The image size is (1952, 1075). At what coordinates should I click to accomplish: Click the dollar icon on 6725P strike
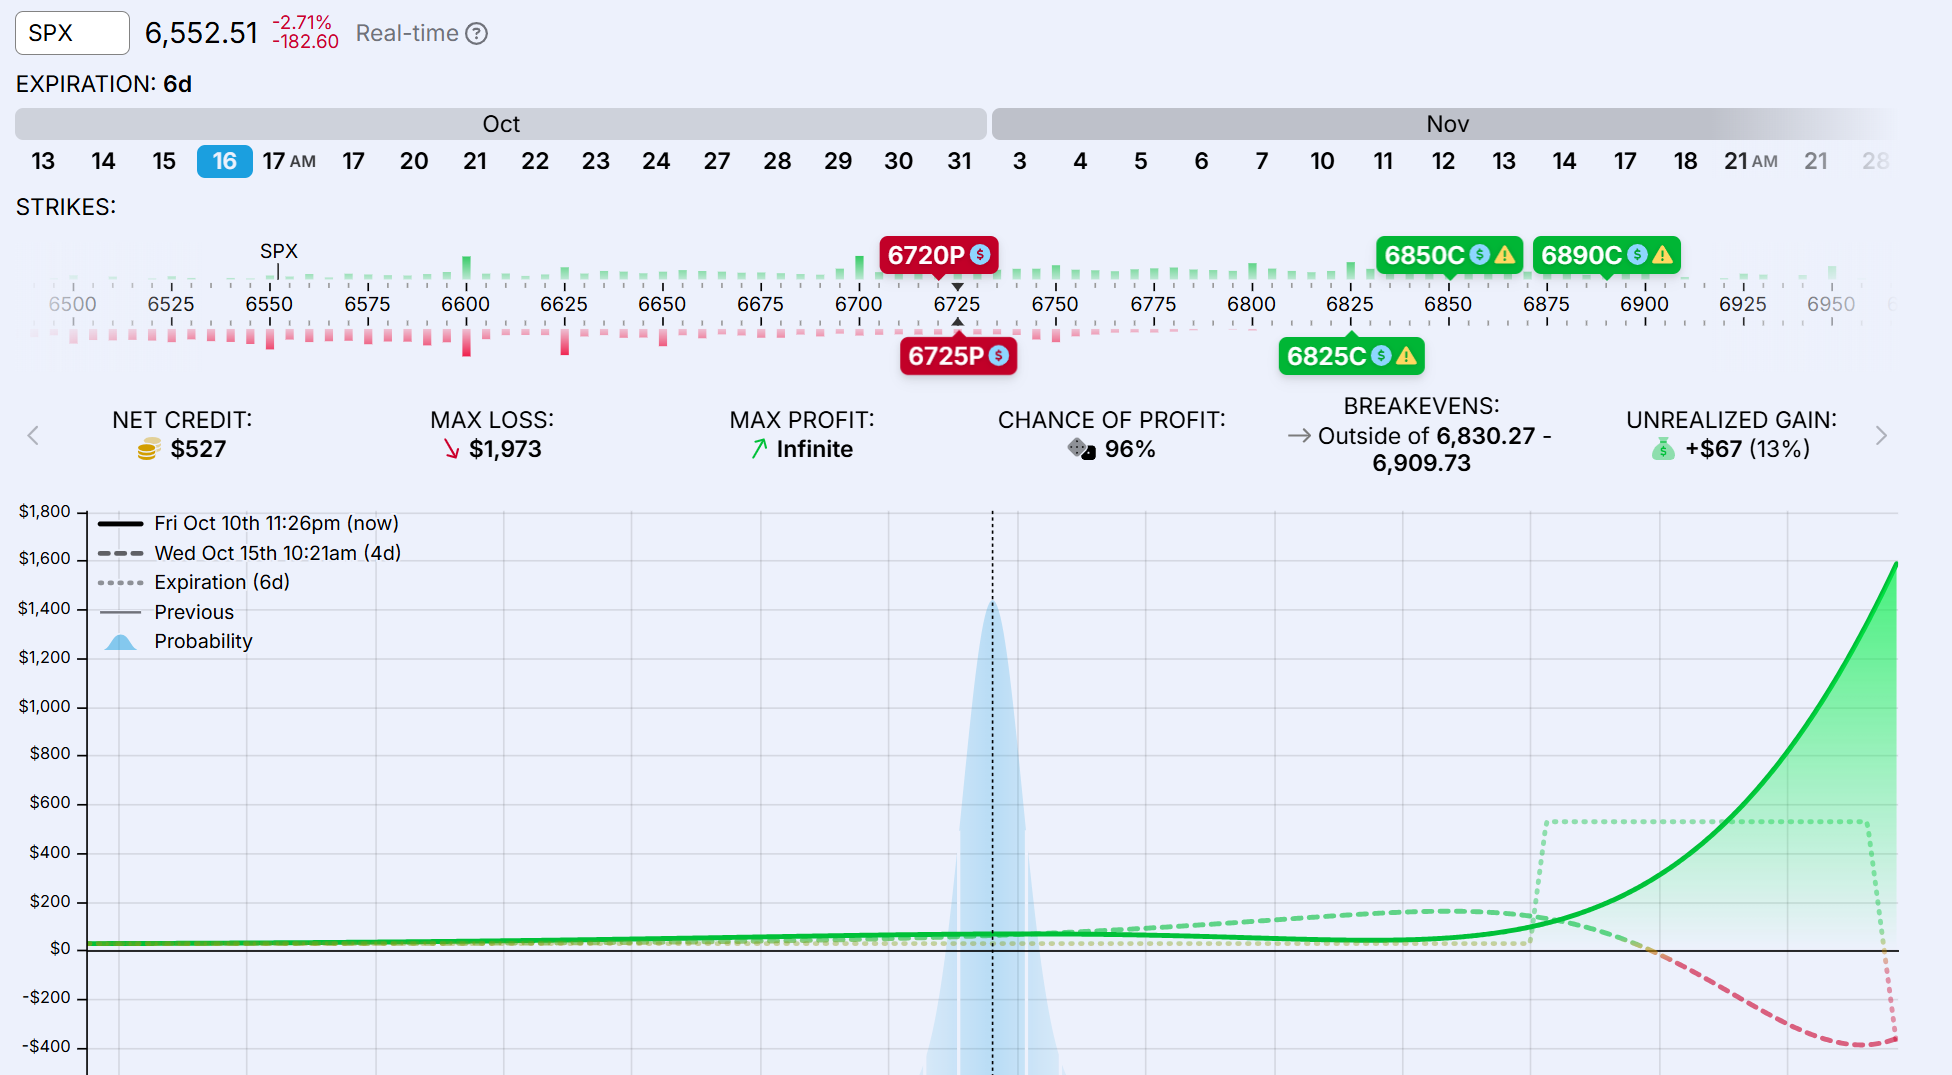point(998,356)
